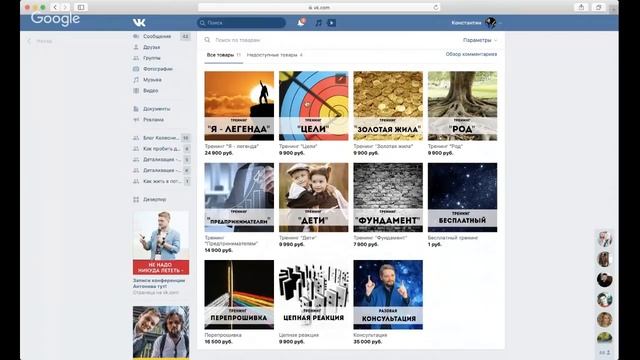Open the Записи конференции Антонова ad link
This screenshot has height=360, width=640.
(159, 283)
